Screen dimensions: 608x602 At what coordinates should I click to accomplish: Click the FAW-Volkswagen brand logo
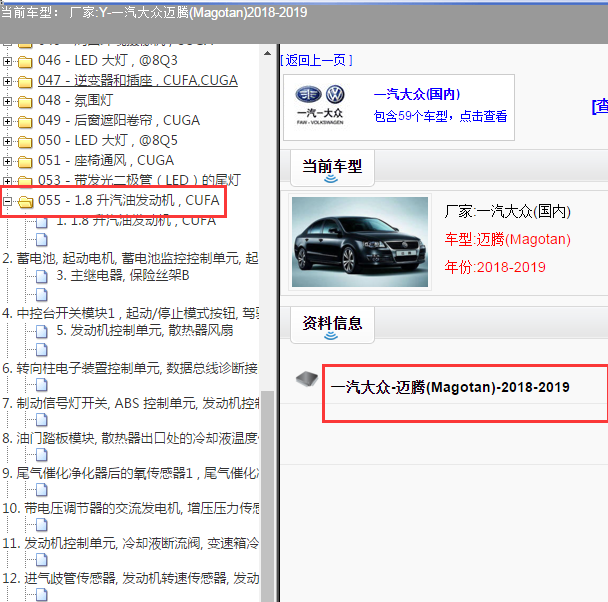pyautogui.click(x=320, y=105)
